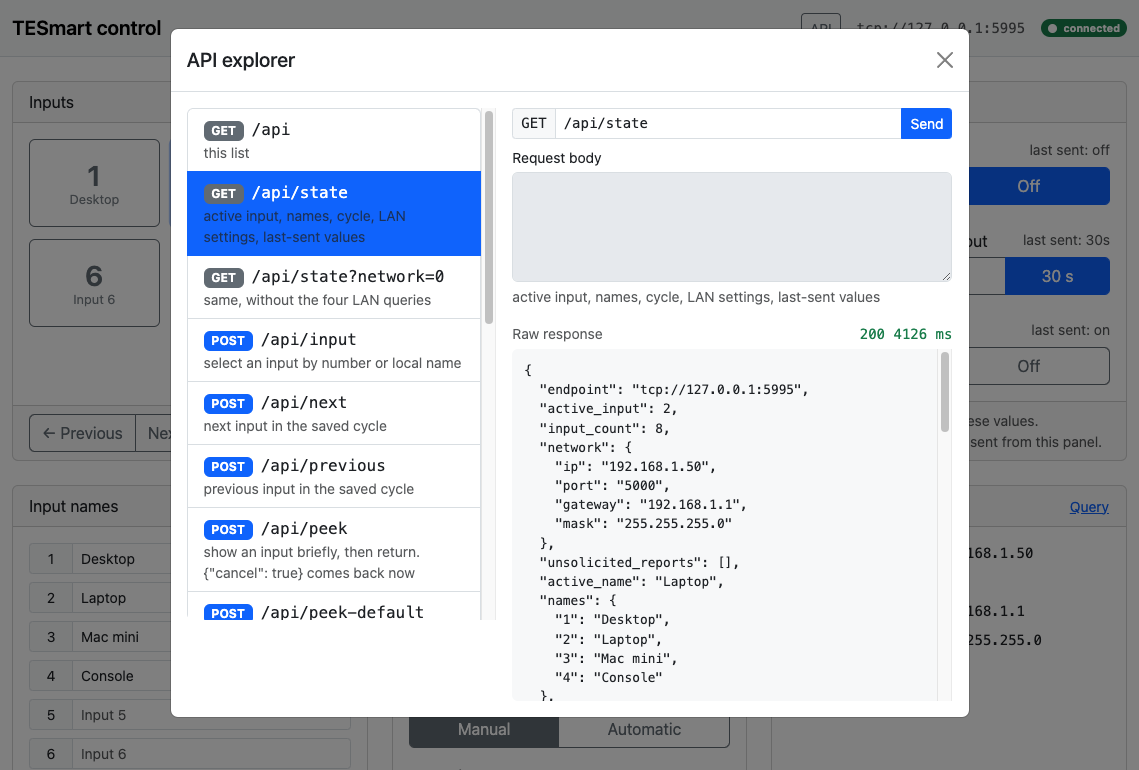This screenshot has height=770, width=1139.
Task: Click the Previous button behind the dialog
Action: click(x=82, y=433)
